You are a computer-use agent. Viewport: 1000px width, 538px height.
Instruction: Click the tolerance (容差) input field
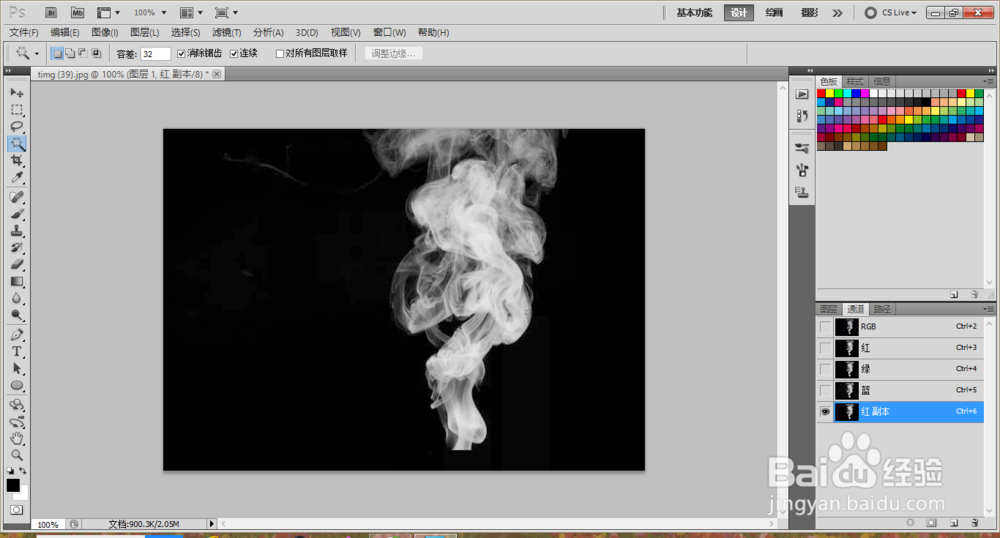point(155,54)
